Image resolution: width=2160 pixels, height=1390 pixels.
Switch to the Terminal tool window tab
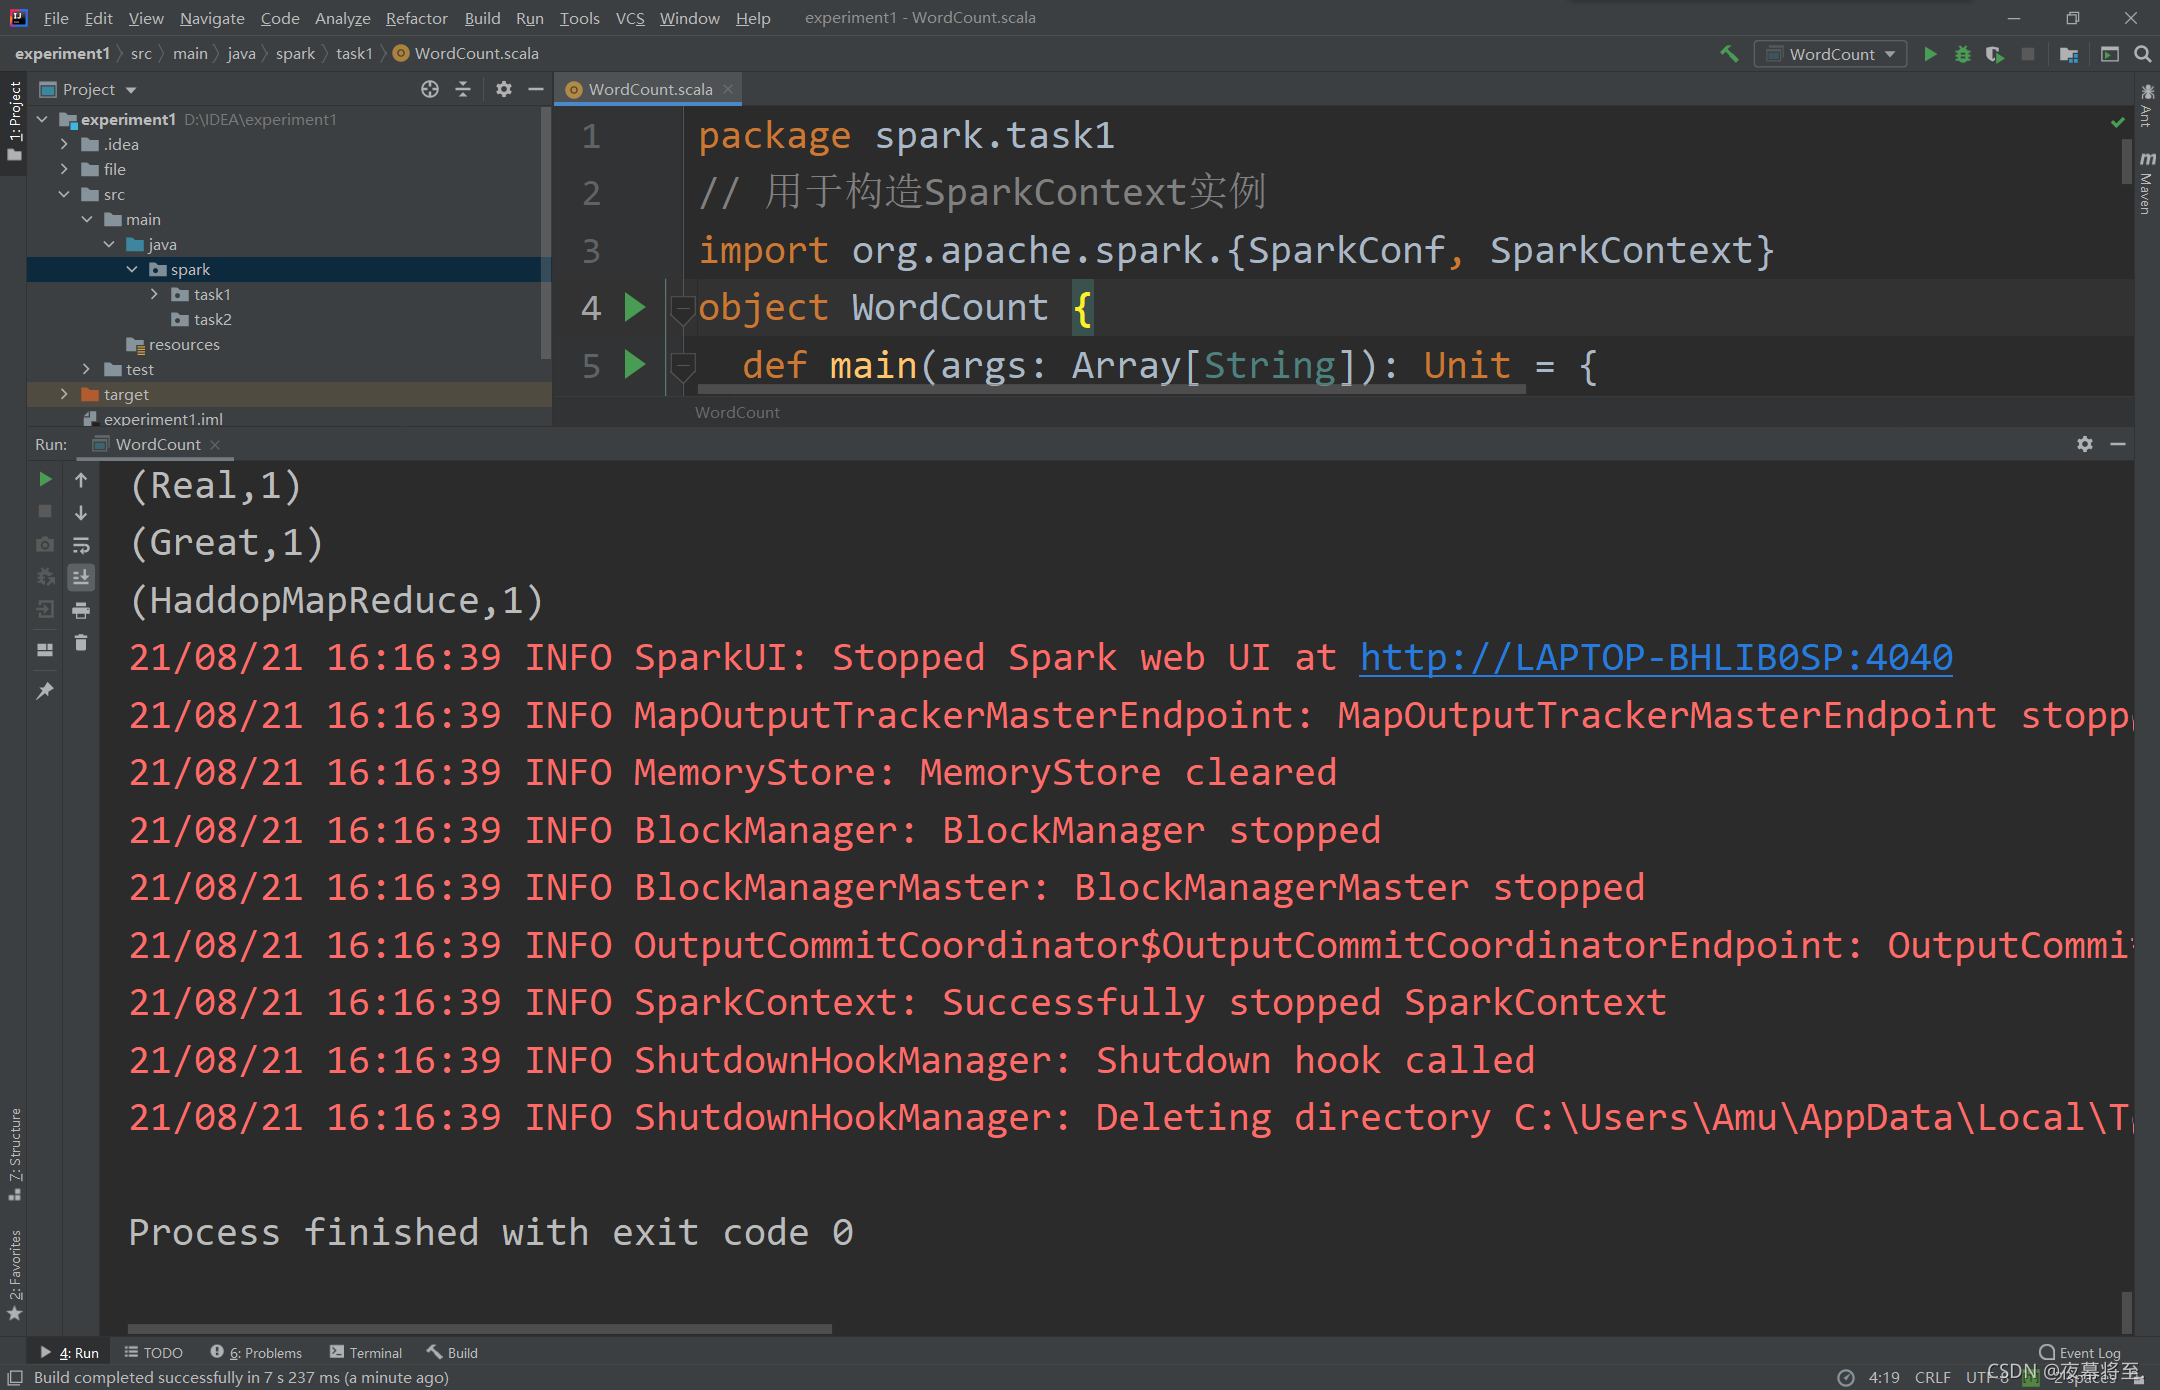366,1352
